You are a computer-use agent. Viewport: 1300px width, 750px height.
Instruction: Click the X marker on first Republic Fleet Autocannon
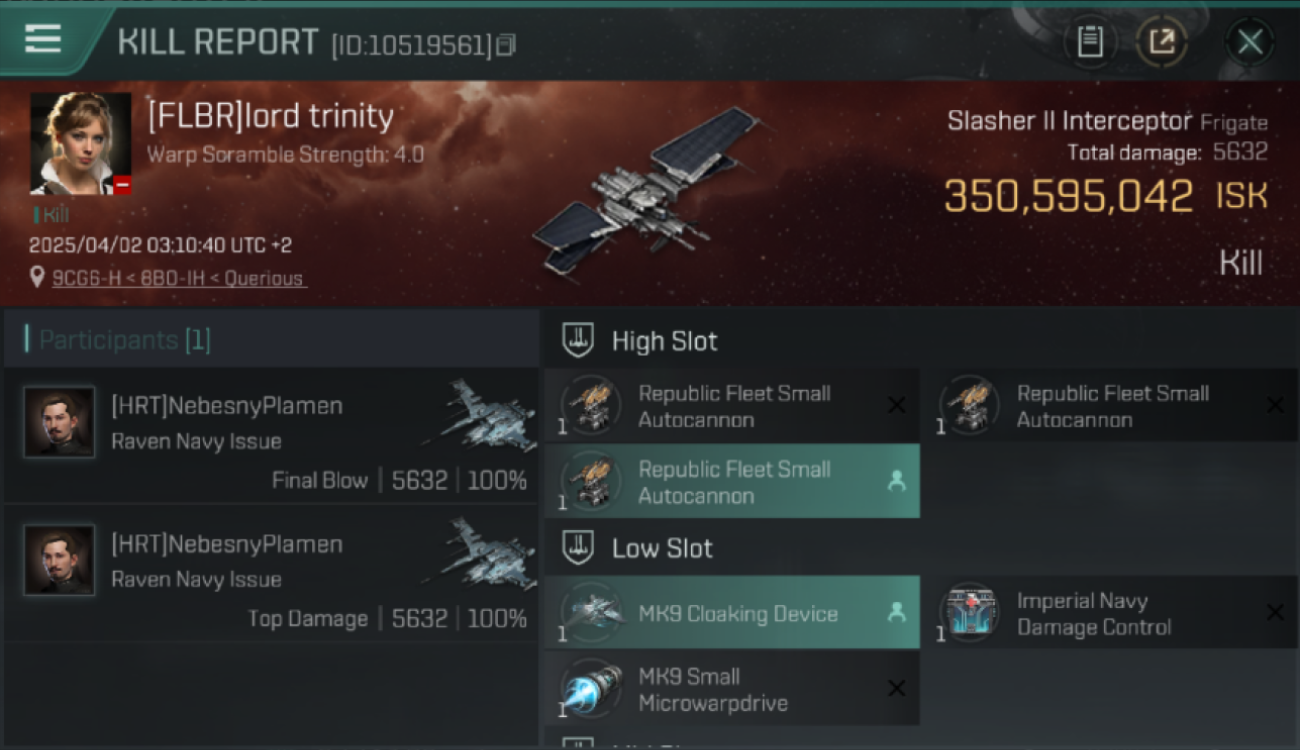pos(896,405)
